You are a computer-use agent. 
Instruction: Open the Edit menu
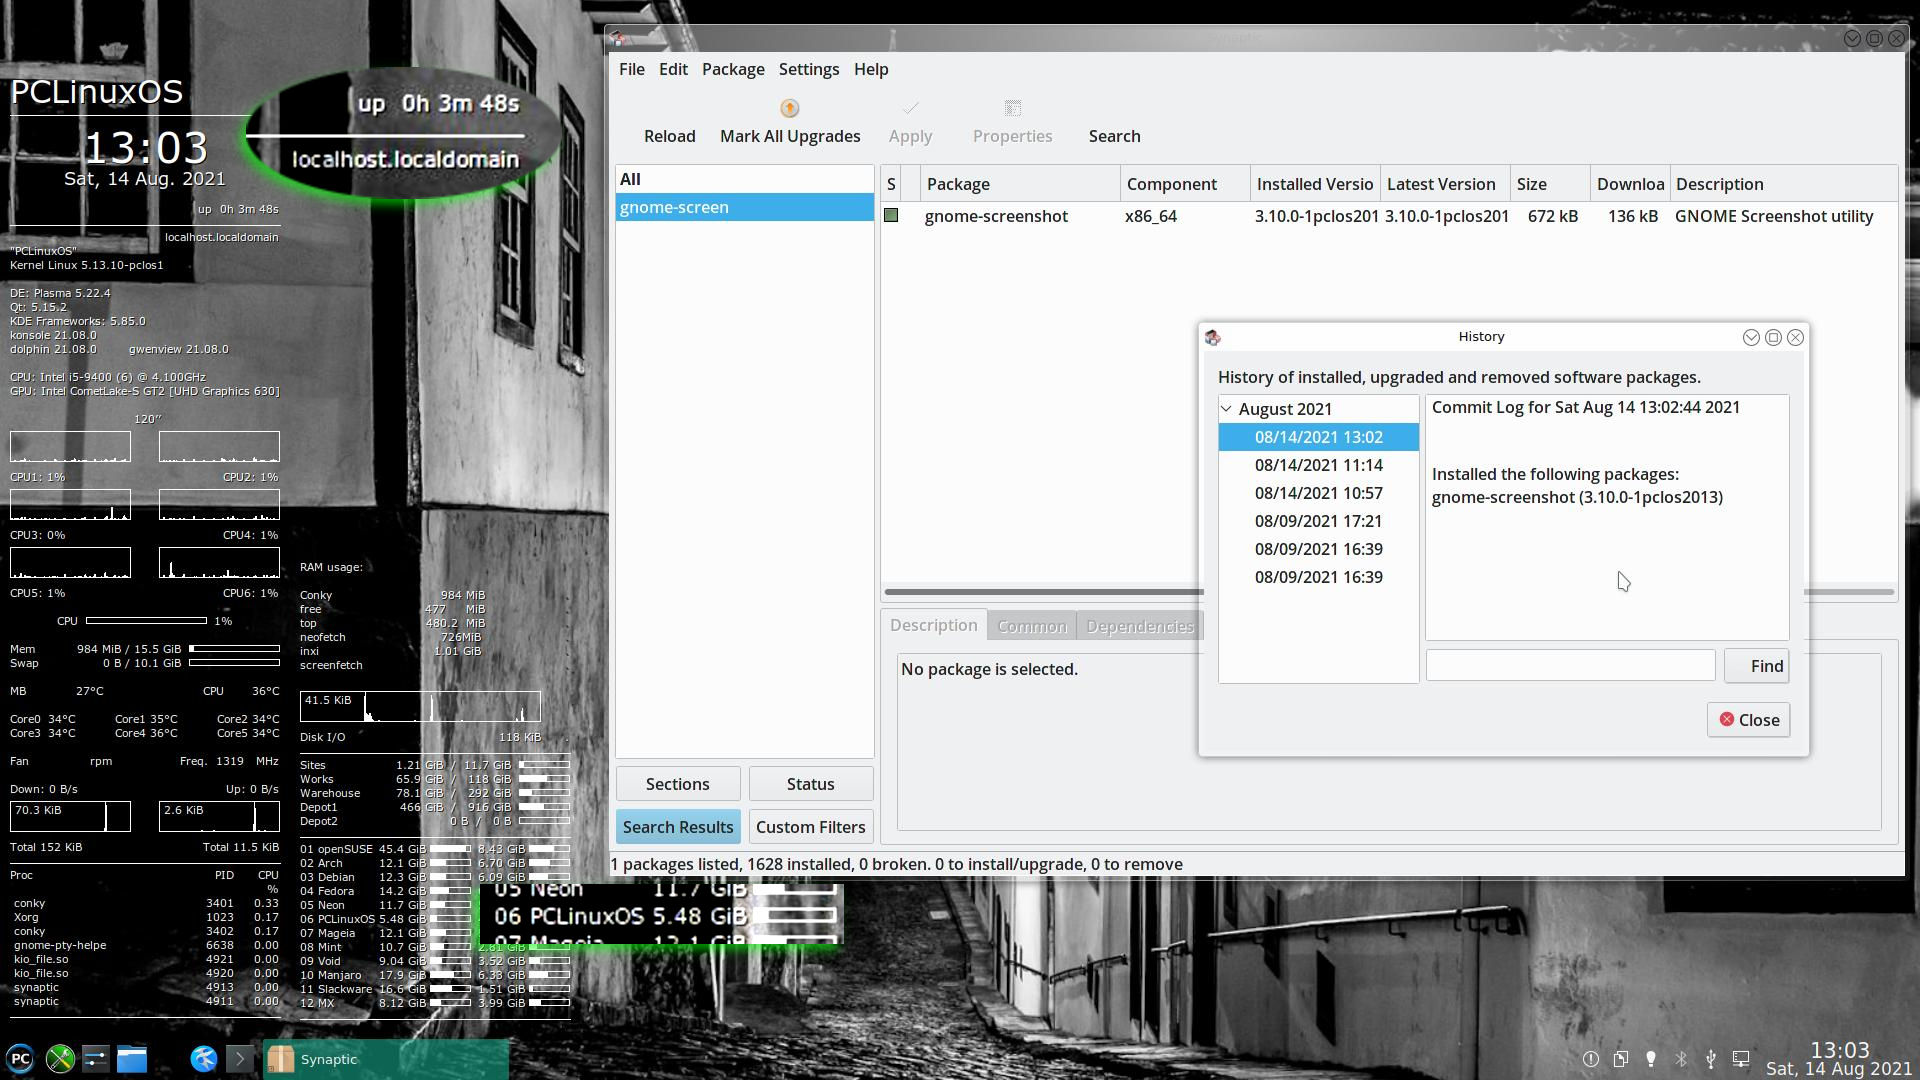[673, 69]
